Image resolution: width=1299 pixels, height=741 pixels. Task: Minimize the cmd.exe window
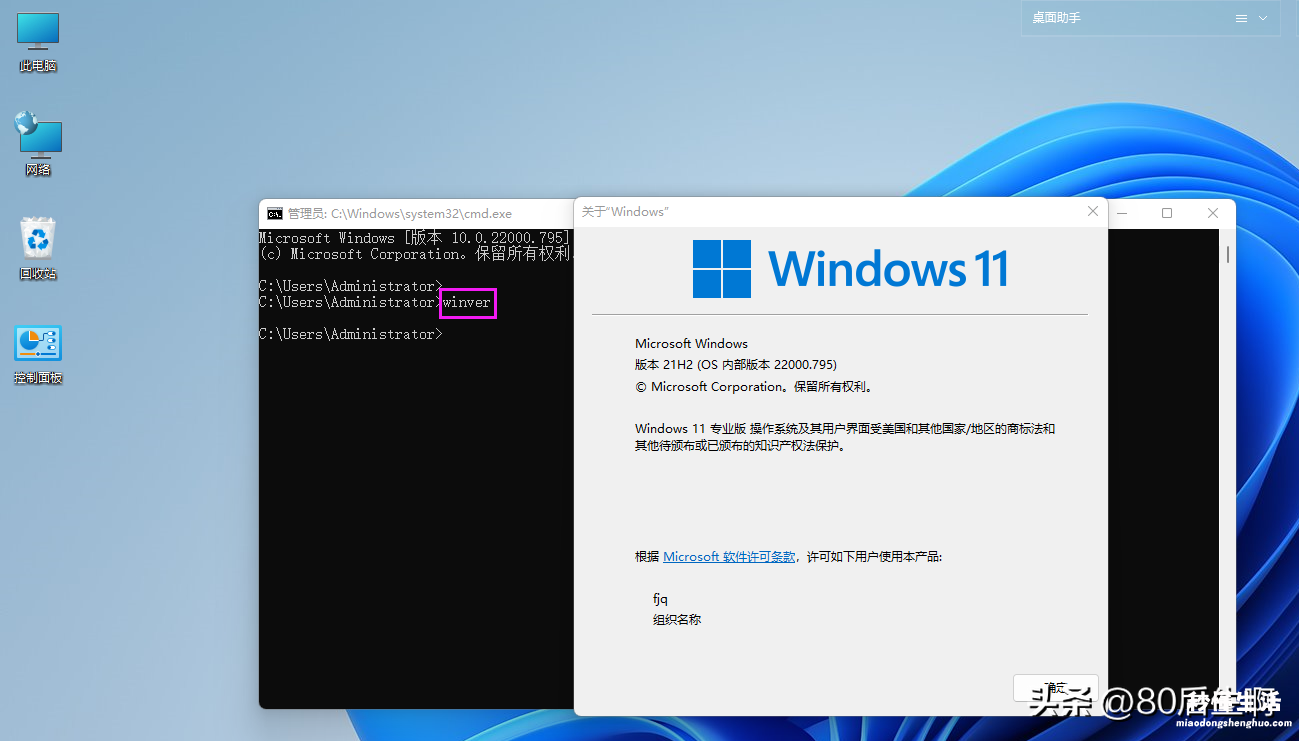(x=1124, y=213)
